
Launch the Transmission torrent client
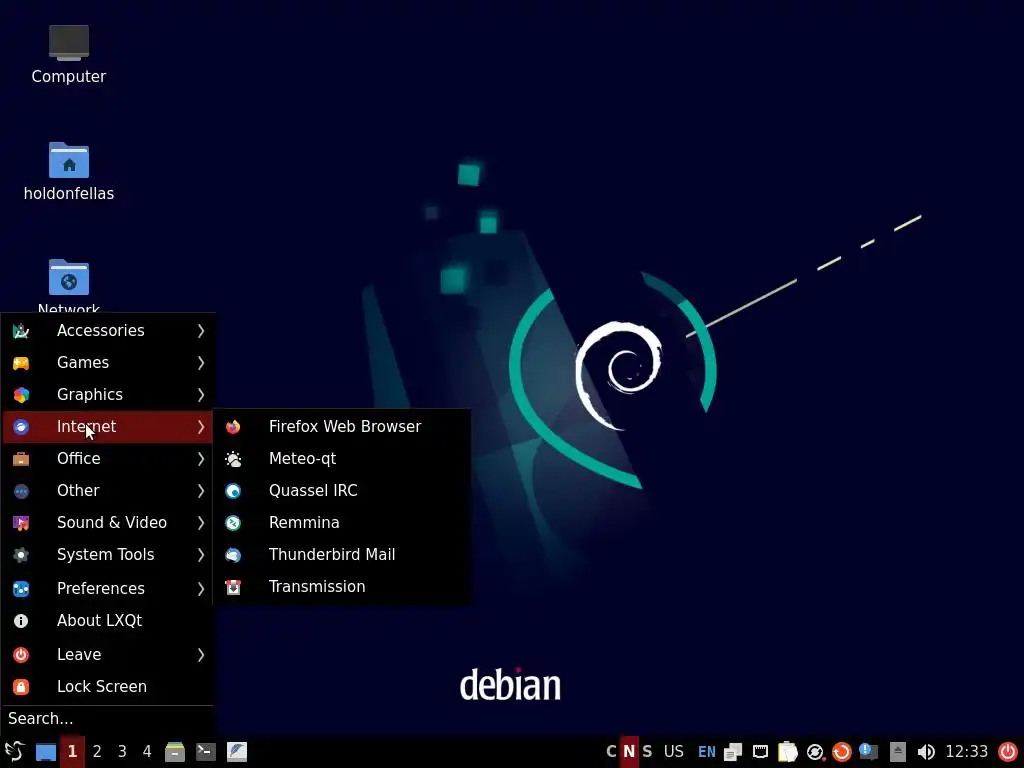(x=342, y=586)
